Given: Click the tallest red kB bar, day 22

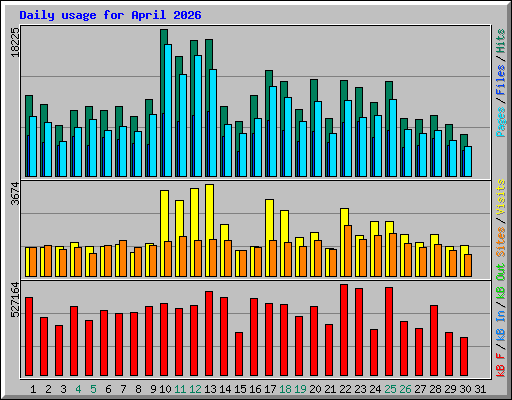Looking at the screenshot, I should coord(344,330).
